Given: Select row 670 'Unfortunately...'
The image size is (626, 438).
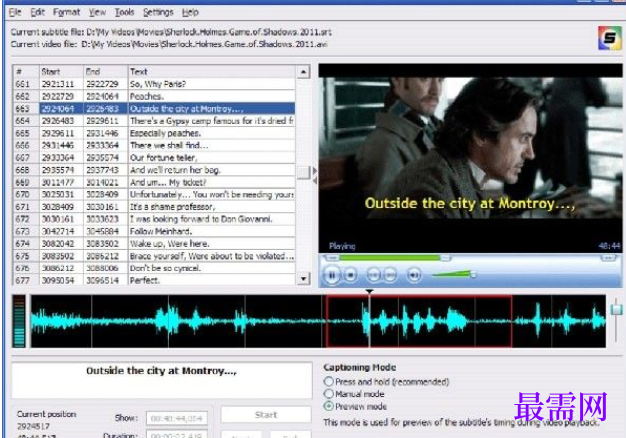Looking at the screenshot, I should click(x=154, y=194).
